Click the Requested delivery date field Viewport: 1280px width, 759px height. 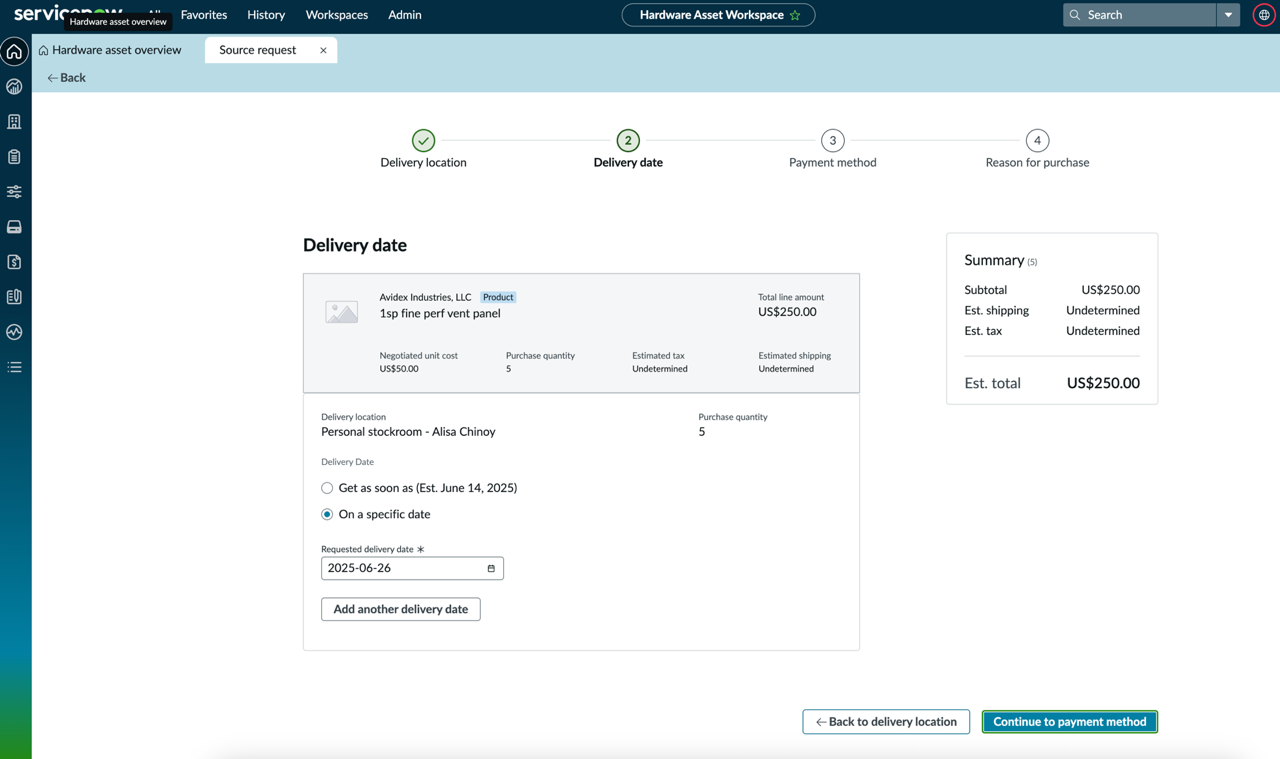412,568
